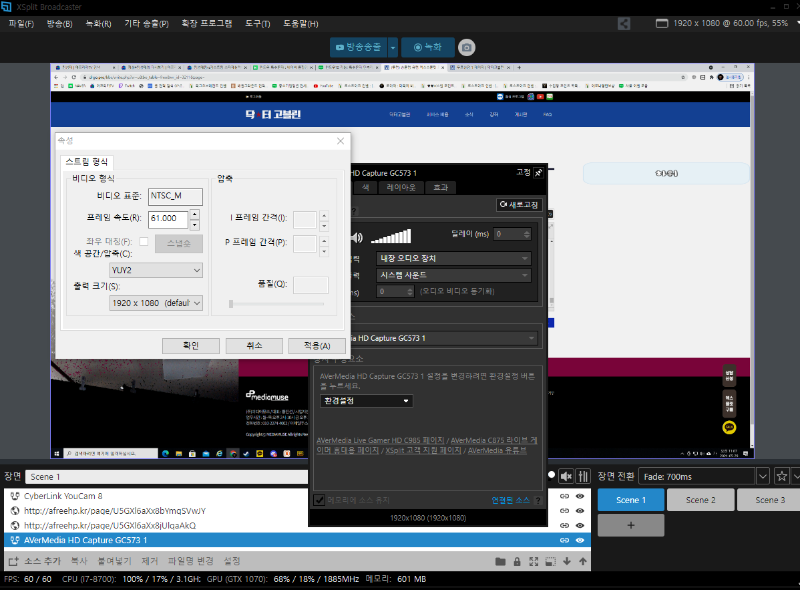Viewport: 800px width, 590px height.
Task: Open the 색 공간/압축 YUY2 dropdown
Action: [156, 270]
